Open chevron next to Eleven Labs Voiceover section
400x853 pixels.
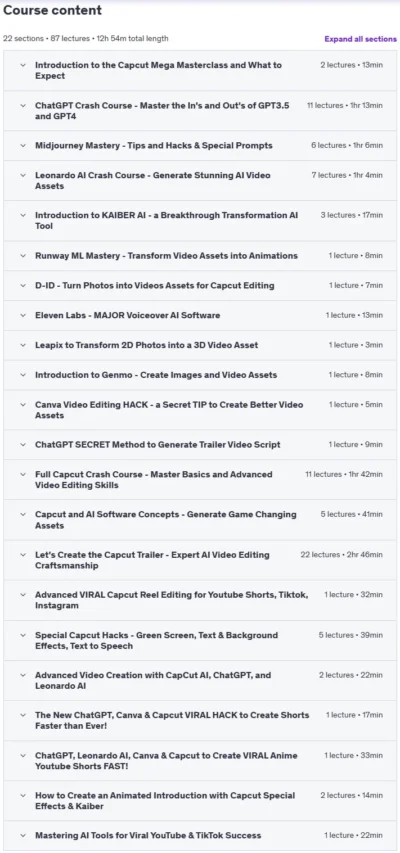(23, 316)
